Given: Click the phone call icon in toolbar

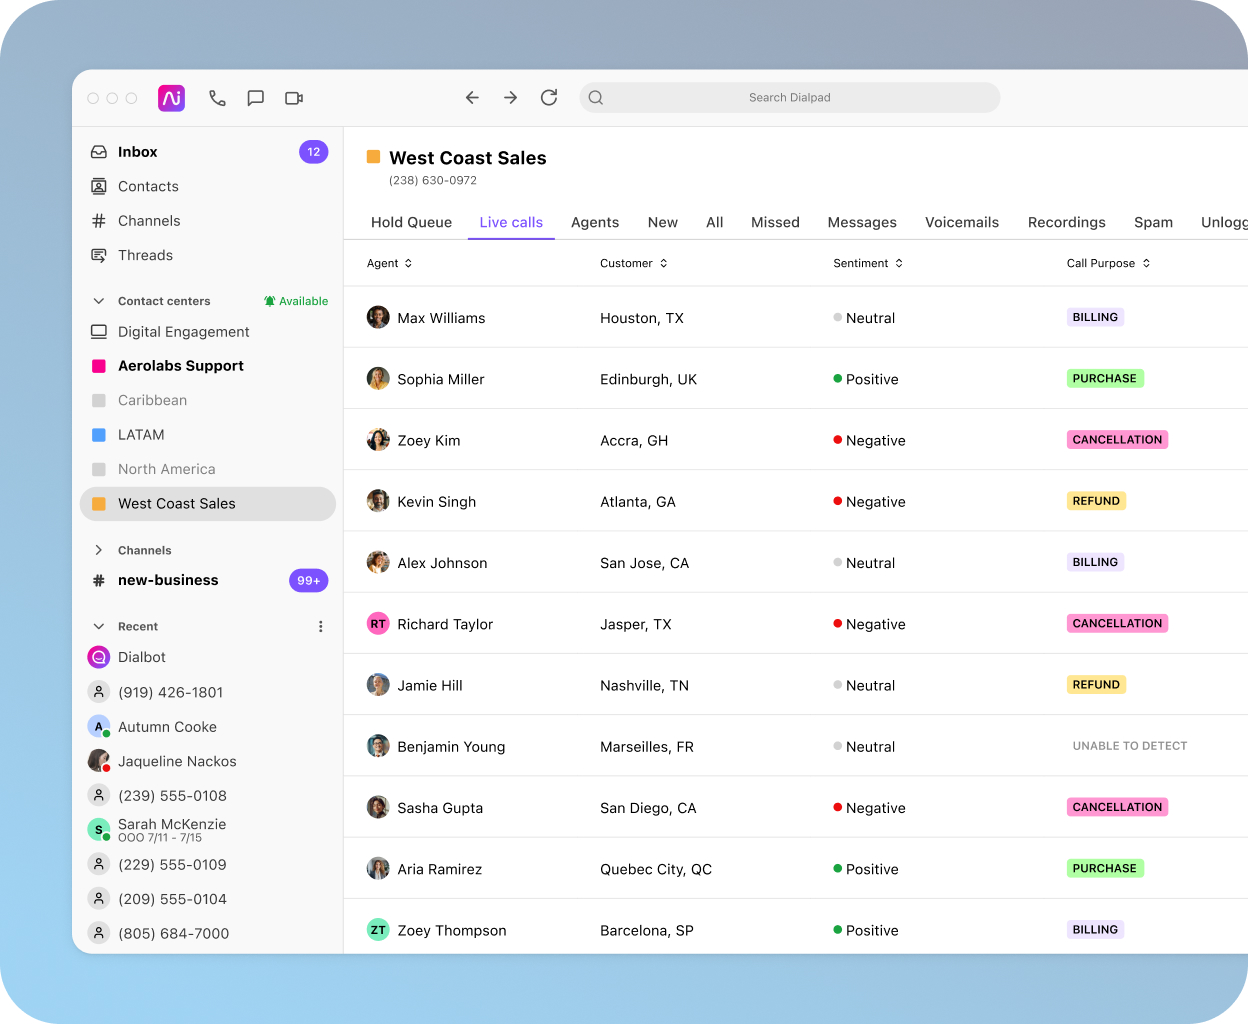Looking at the screenshot, I should [217, 97].
